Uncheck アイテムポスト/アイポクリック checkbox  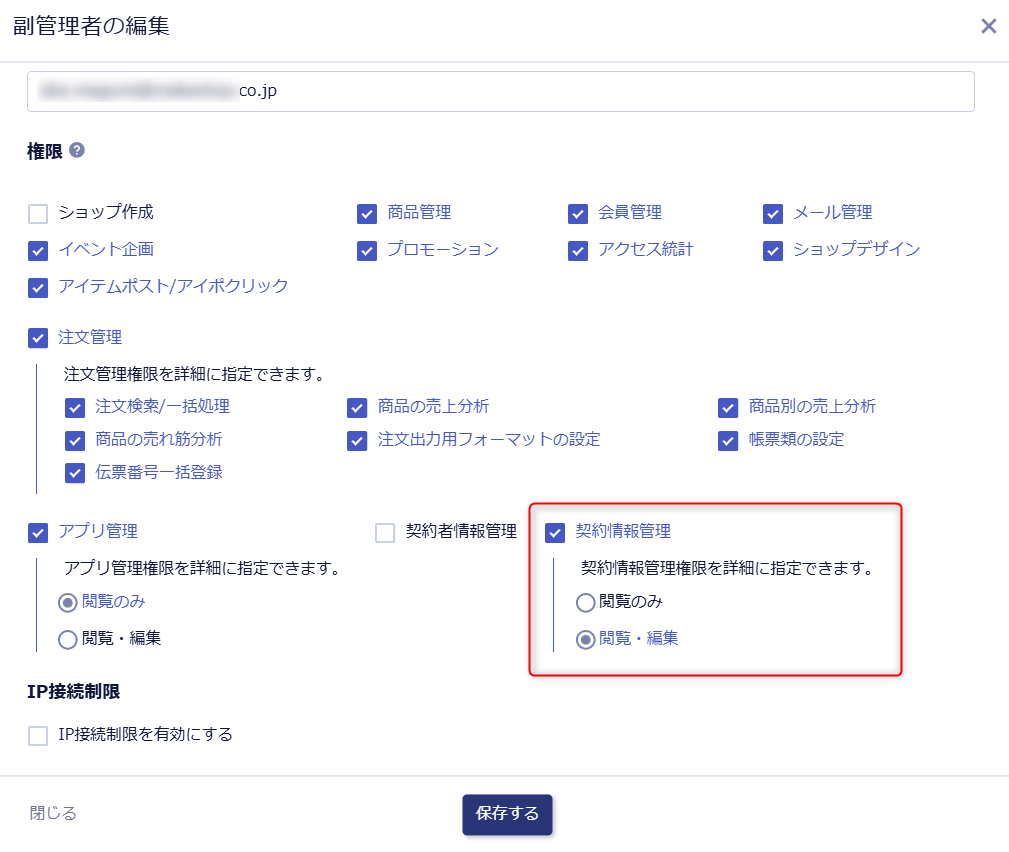pyautogui.click(x=38, y=288)
